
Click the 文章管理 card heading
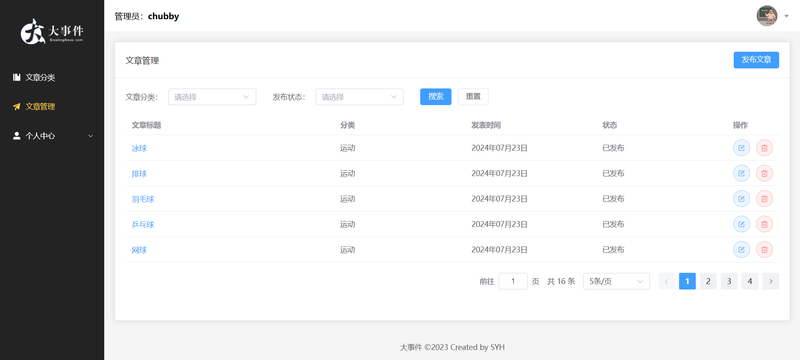(142, 61)
